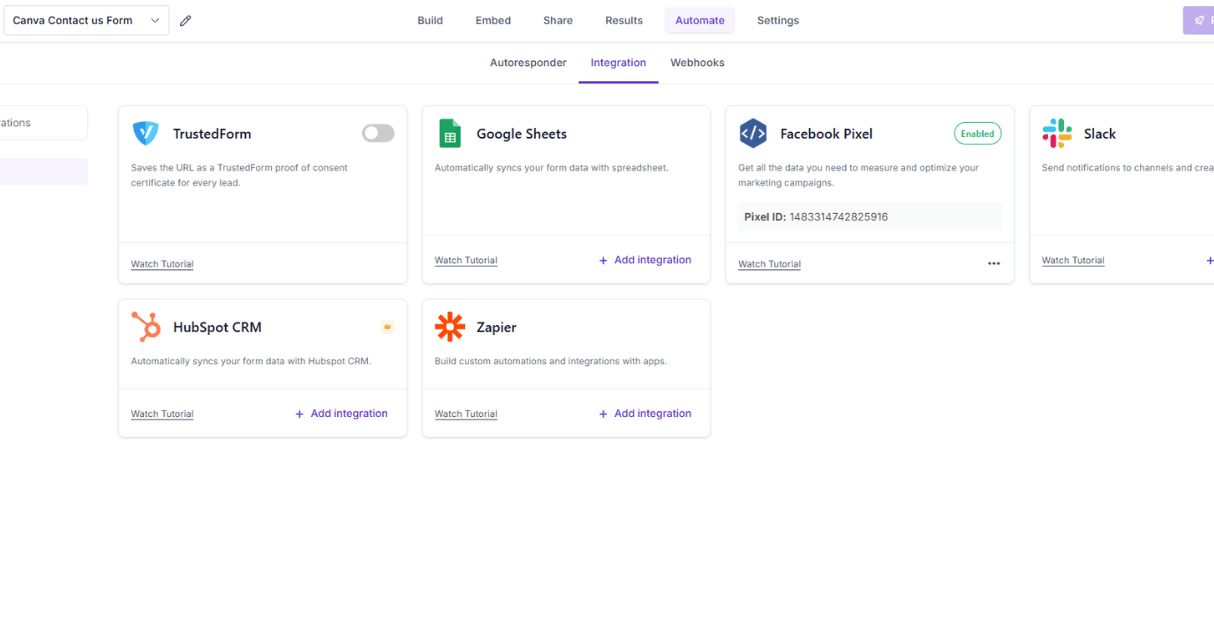This screenshot has width=1214, height=630.
Task: Open the Results tab
Action: point(624,20)
